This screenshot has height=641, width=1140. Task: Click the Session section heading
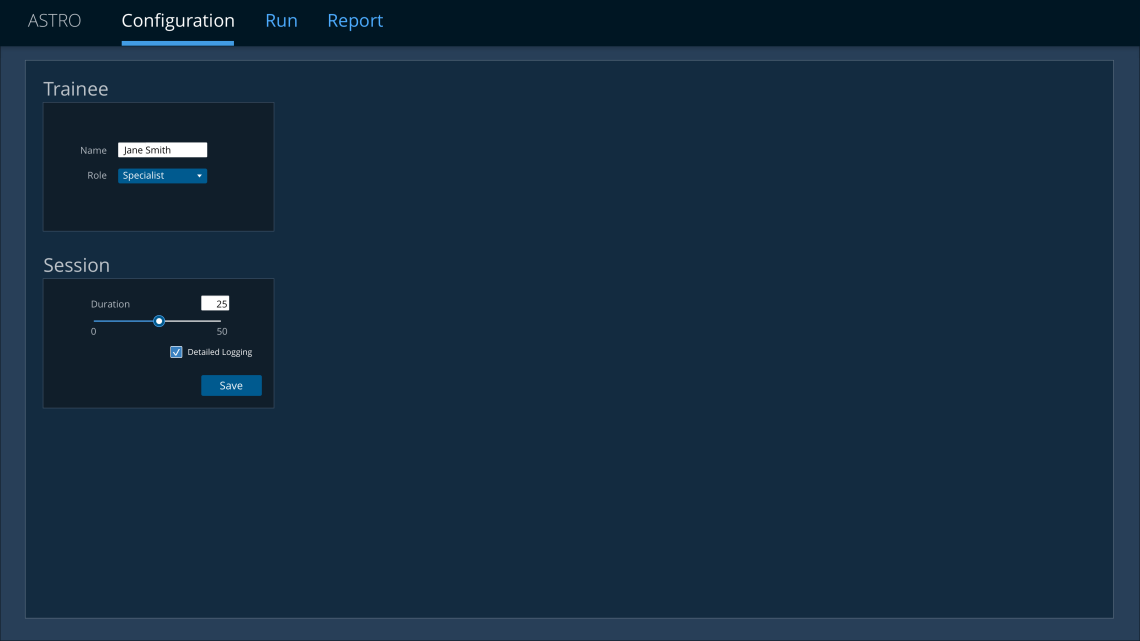pyautogui.click(x=76, y=265)
